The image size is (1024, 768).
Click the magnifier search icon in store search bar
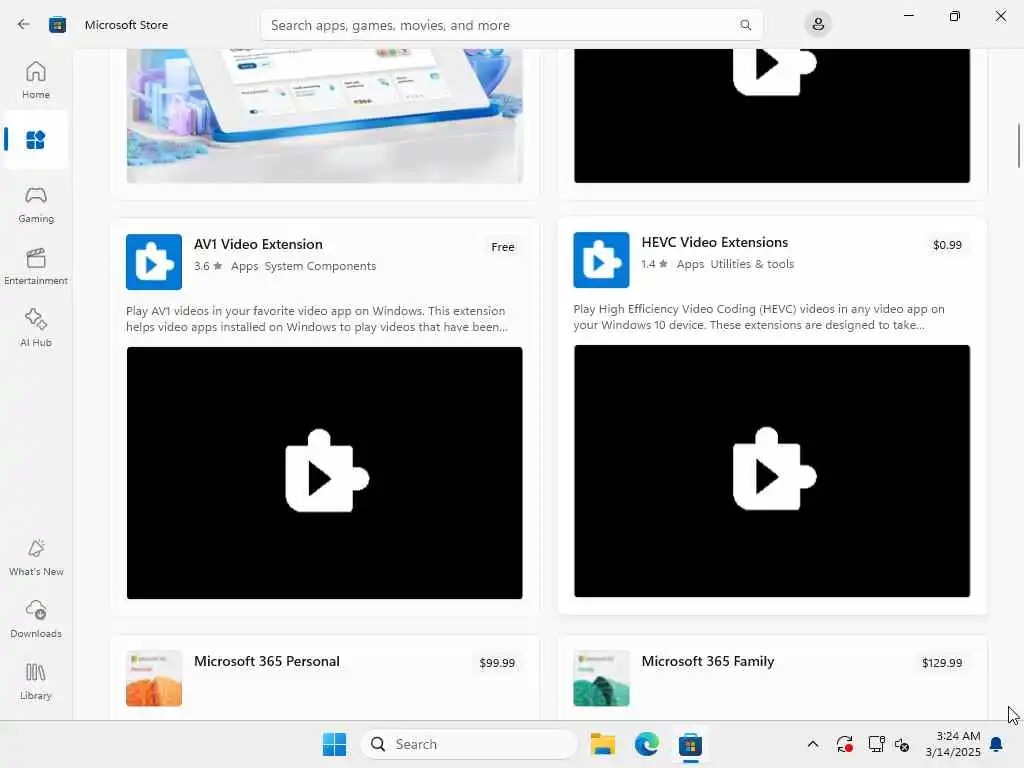point(745,25)
